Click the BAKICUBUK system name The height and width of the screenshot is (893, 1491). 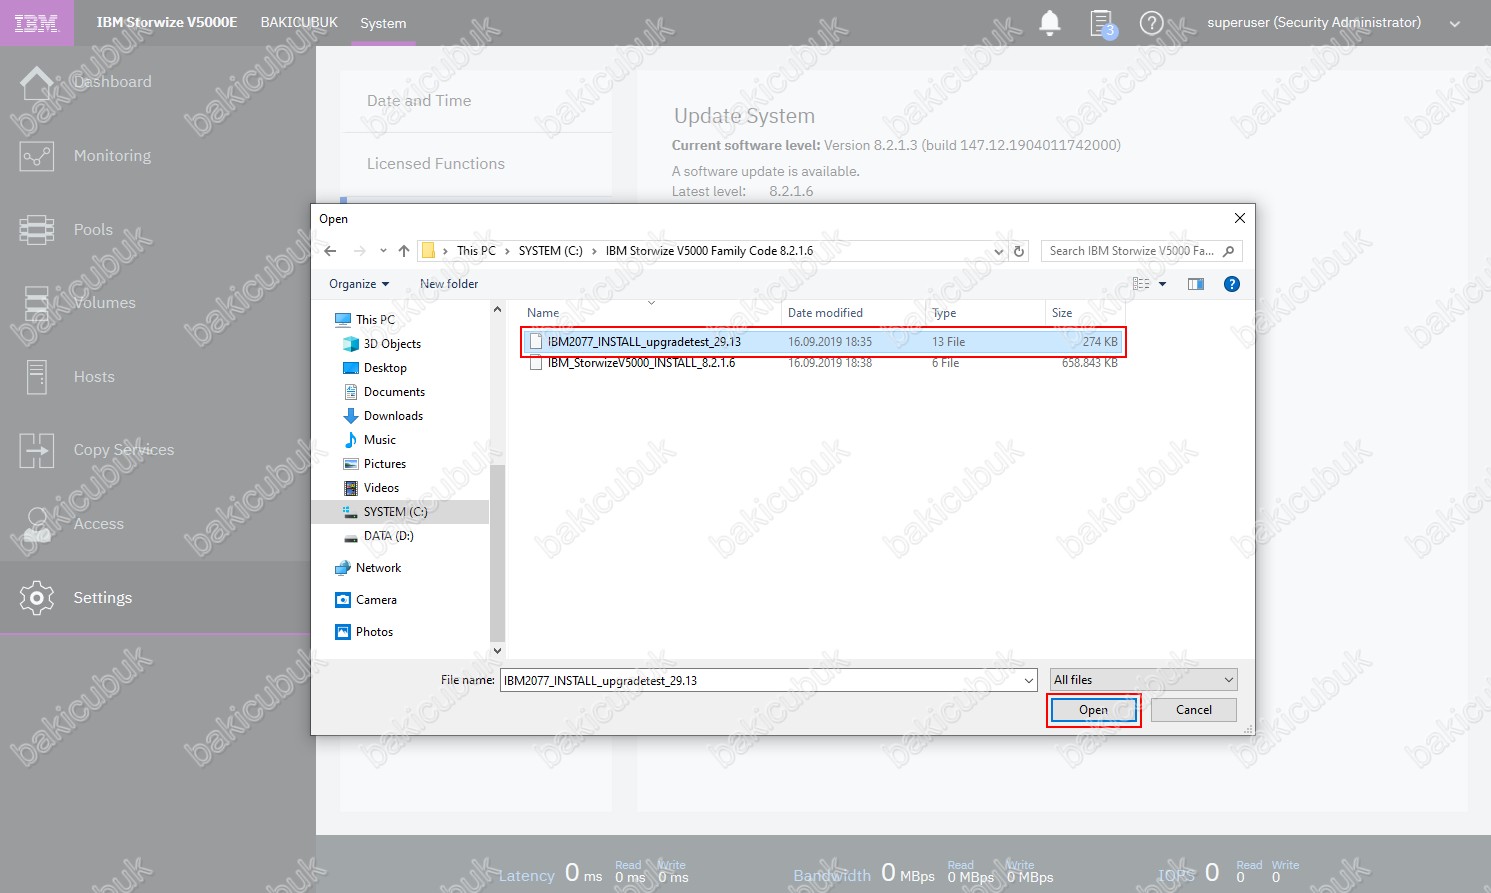299,22
